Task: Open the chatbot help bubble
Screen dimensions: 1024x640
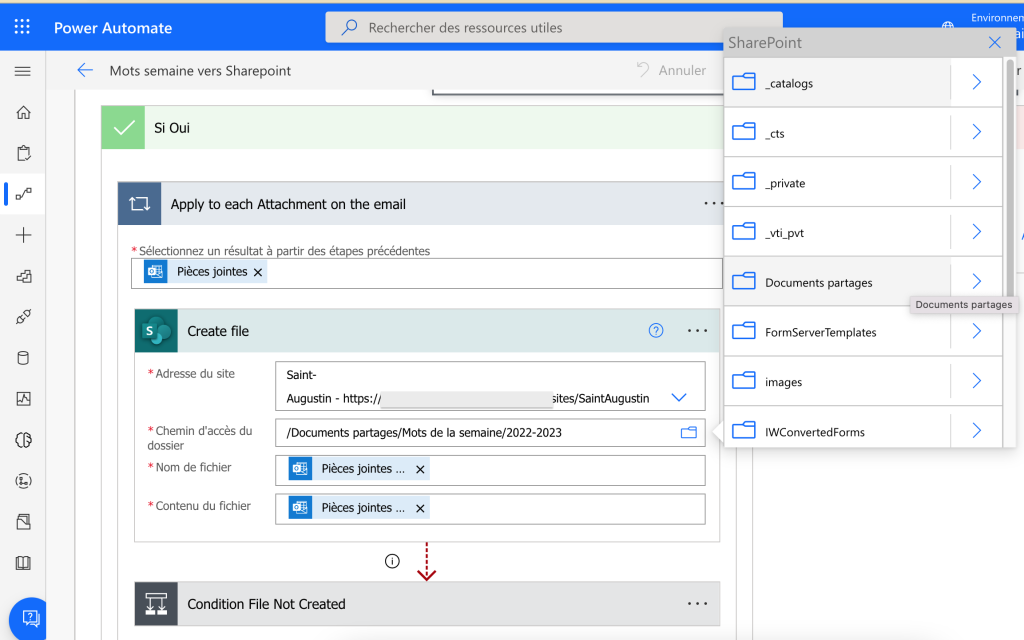Action: click(30, 618)
